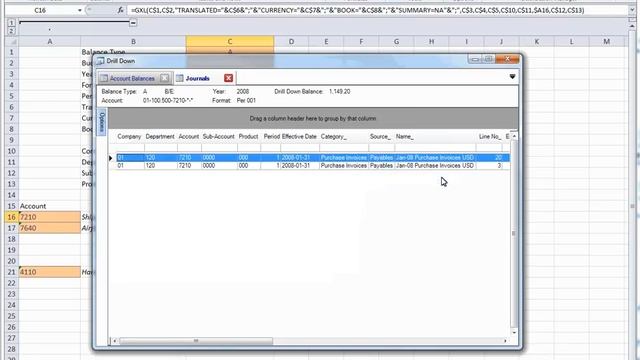Click cell A15 labeled Account
The height and width of the screenshot is (360, 640).
(50, 206)
